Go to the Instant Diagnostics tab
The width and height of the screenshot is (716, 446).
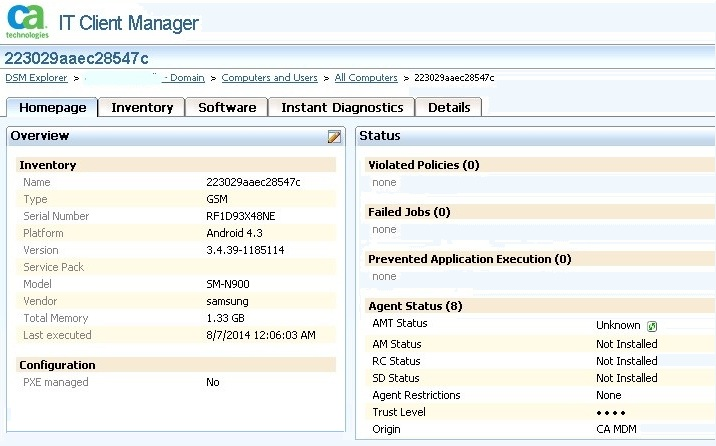(x=342, y=107)
